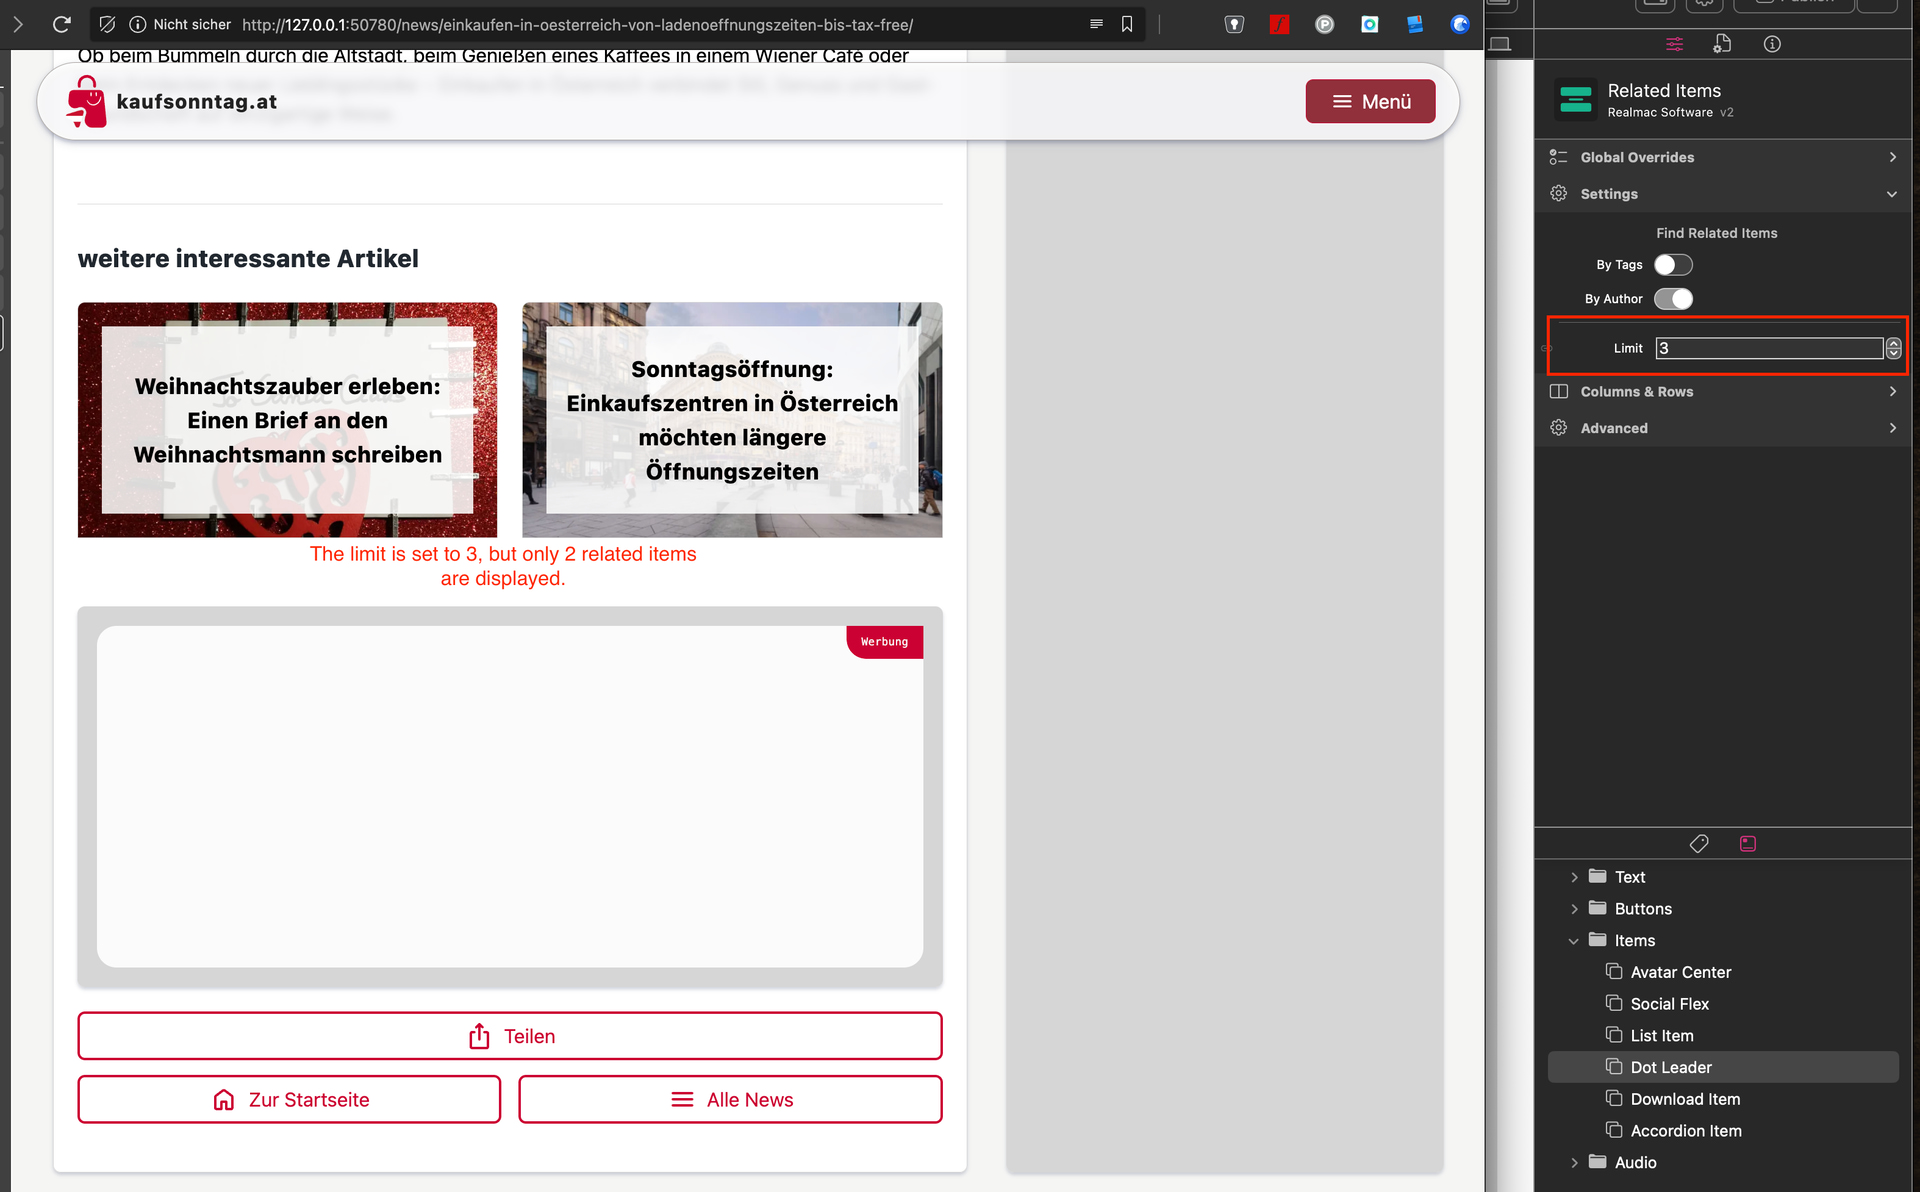Toggle the By Tags switch
The width and height of the screenshot is (1920, 1192).
(1673, 265)
